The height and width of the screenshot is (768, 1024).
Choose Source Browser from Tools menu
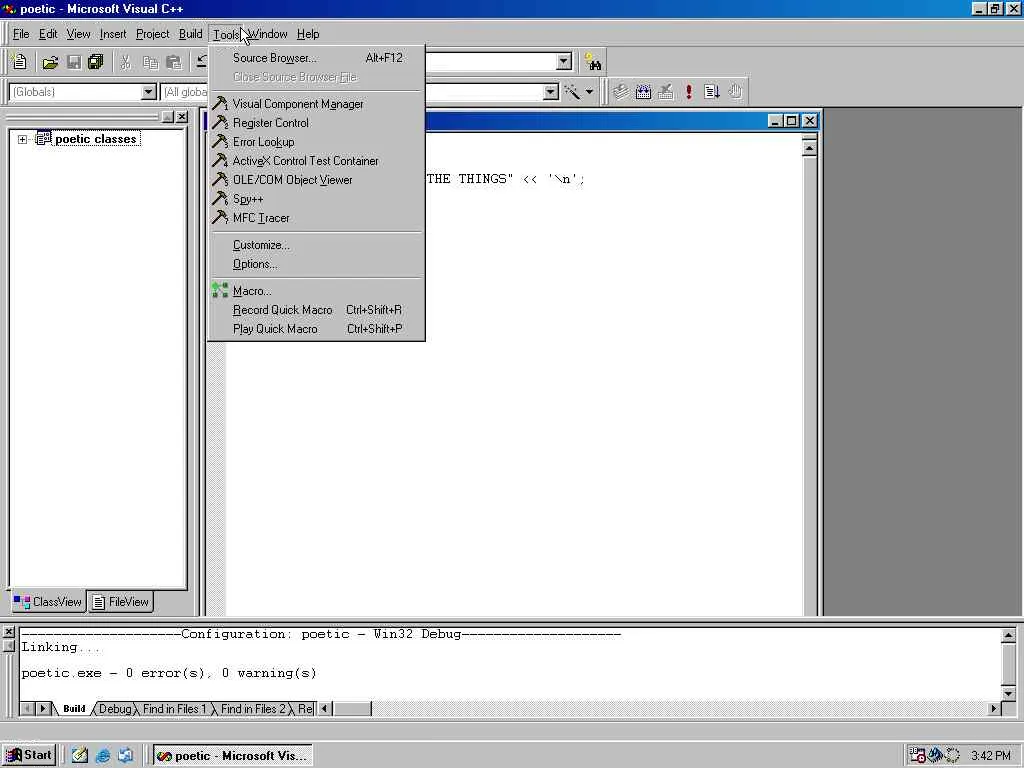click(x=317, y=58)
